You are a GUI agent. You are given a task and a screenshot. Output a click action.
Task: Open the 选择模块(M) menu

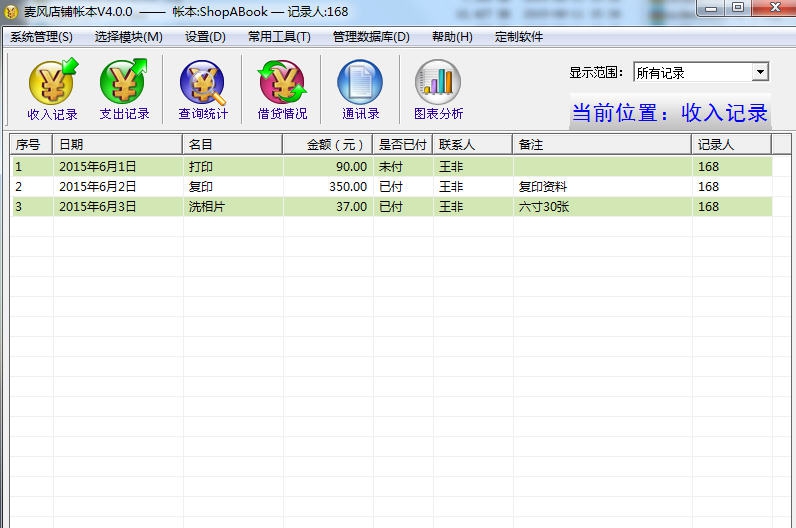(x=128, y=37)
